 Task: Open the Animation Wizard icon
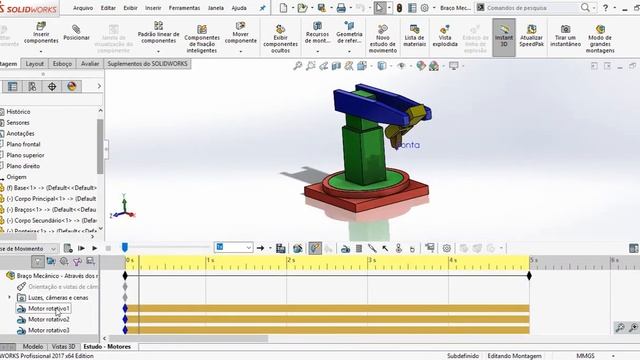pyautogui.click(x=298, y=248)
